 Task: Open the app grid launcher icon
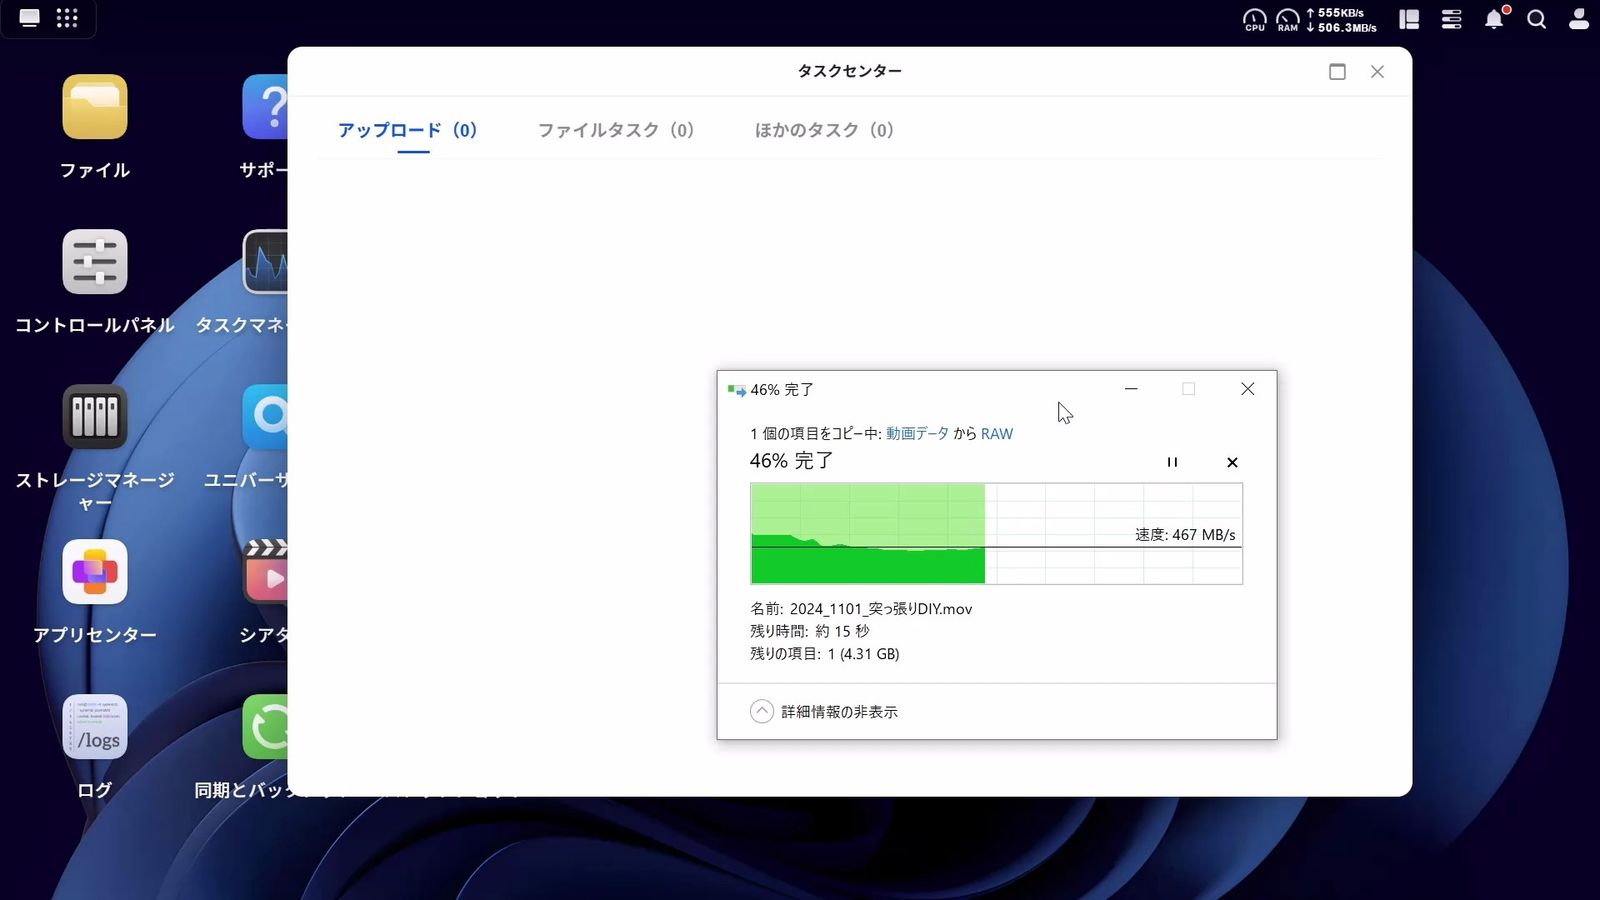tap(67, 18)
